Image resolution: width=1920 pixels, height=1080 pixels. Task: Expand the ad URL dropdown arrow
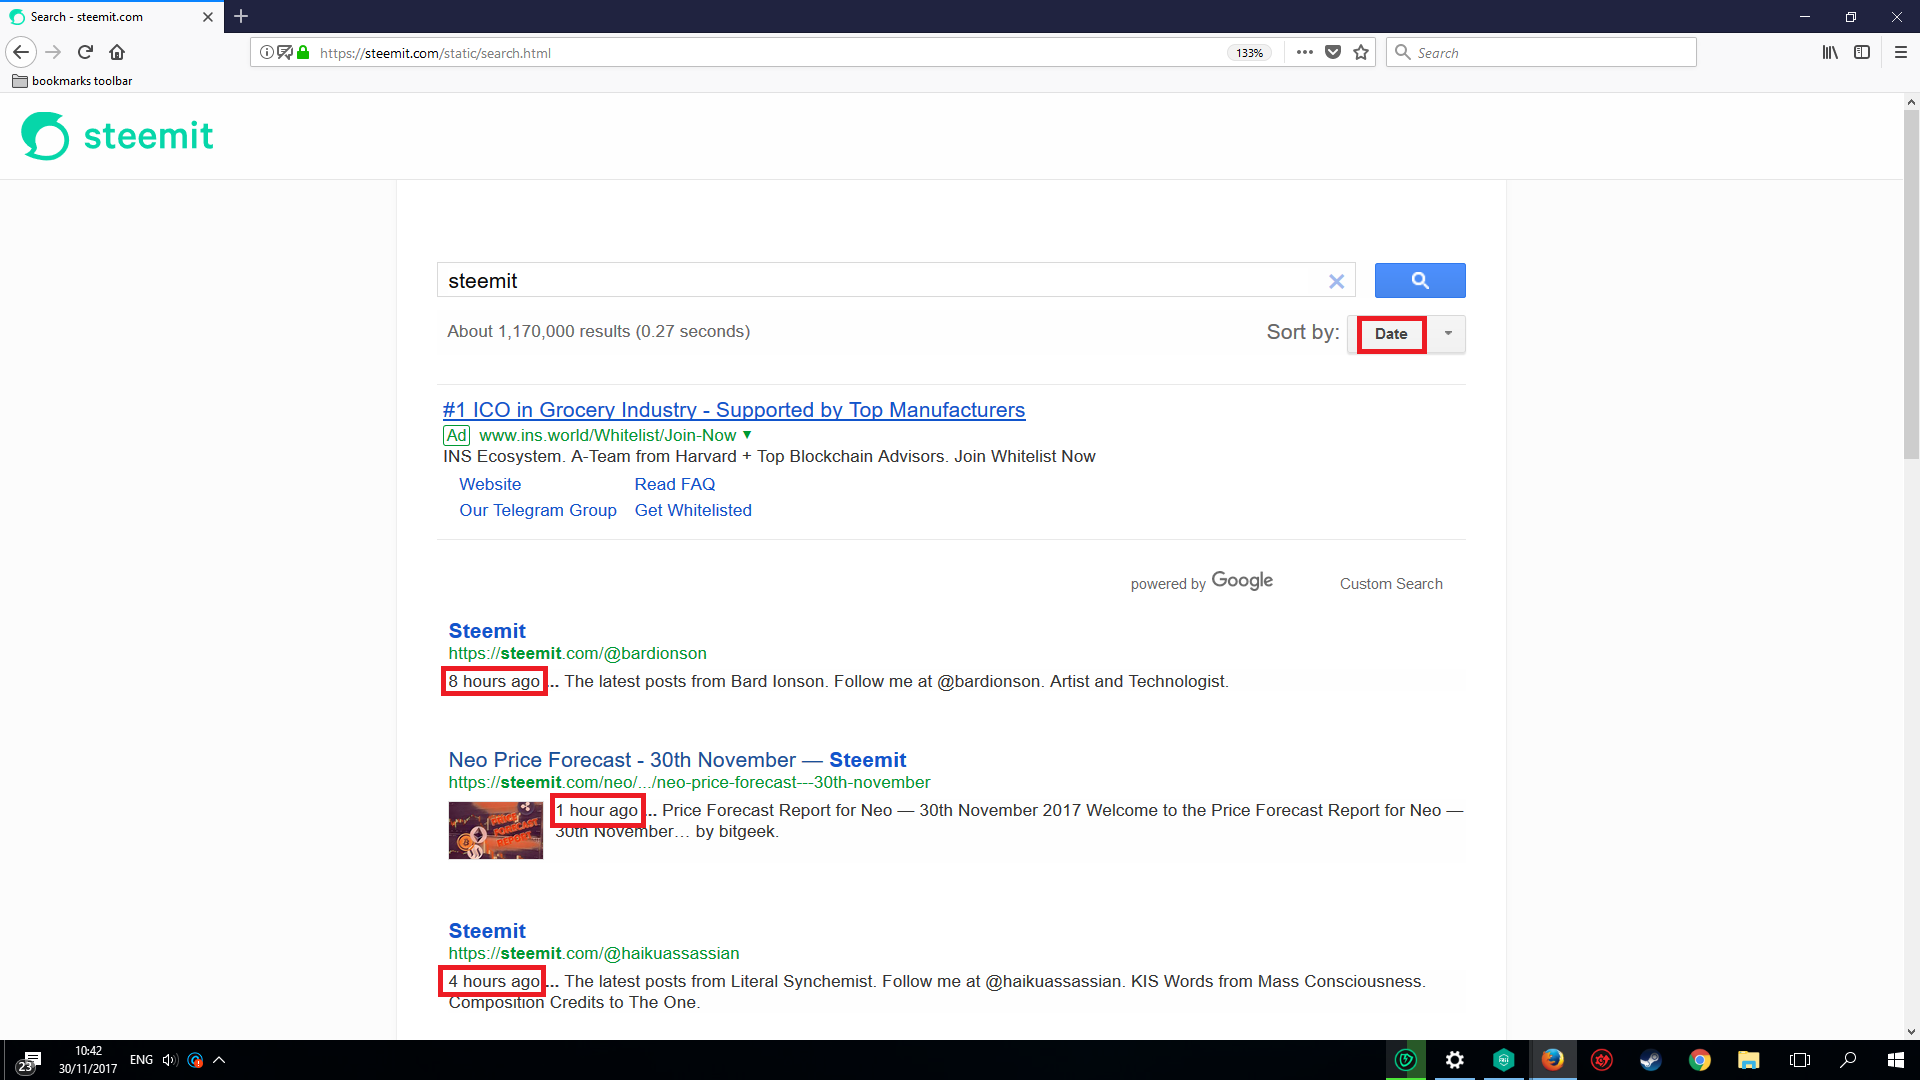tap(747, 435)
